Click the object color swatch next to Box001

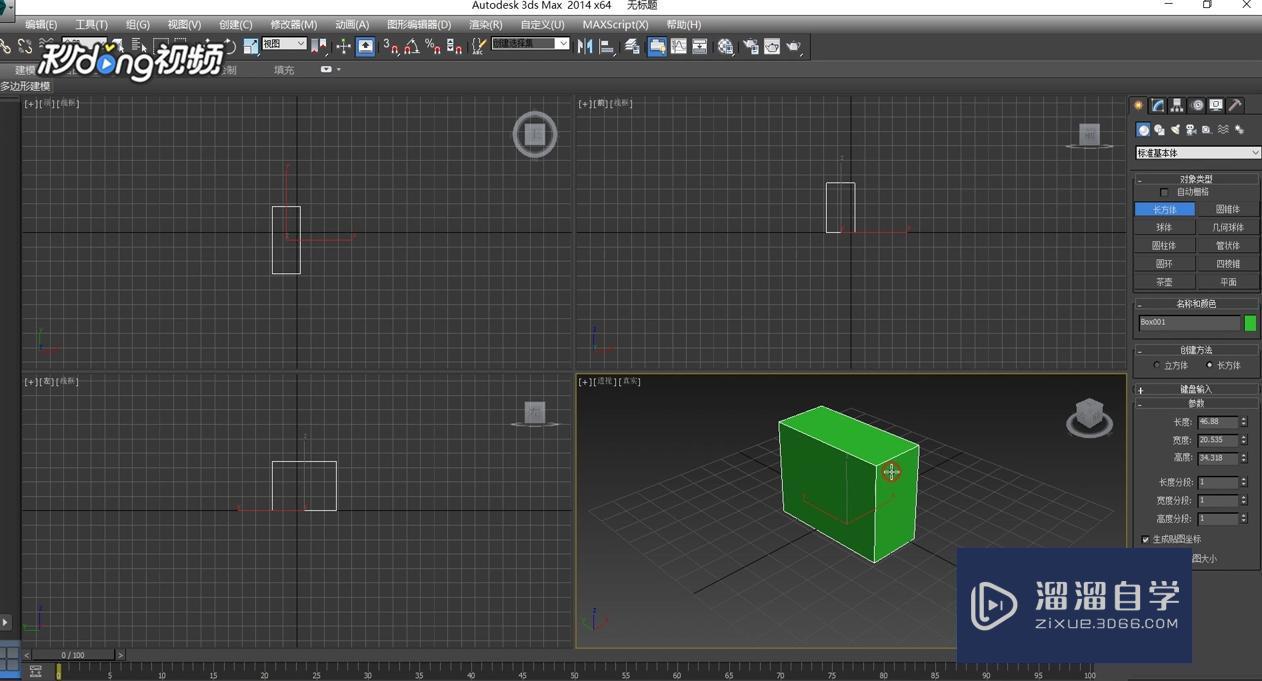(1249, 322)
